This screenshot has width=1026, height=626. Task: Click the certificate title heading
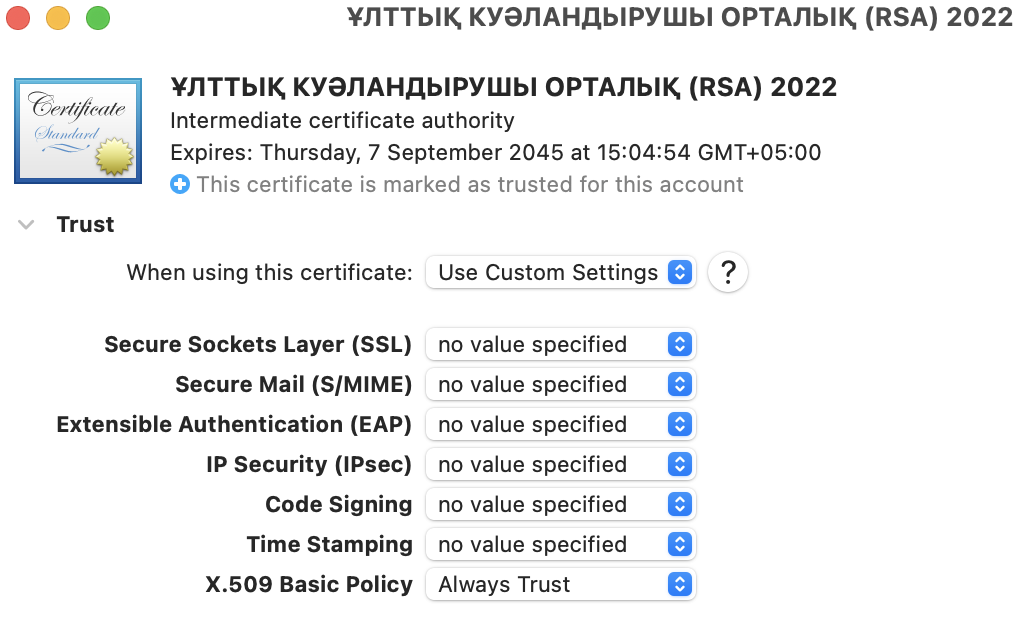[x=504, y=87]
